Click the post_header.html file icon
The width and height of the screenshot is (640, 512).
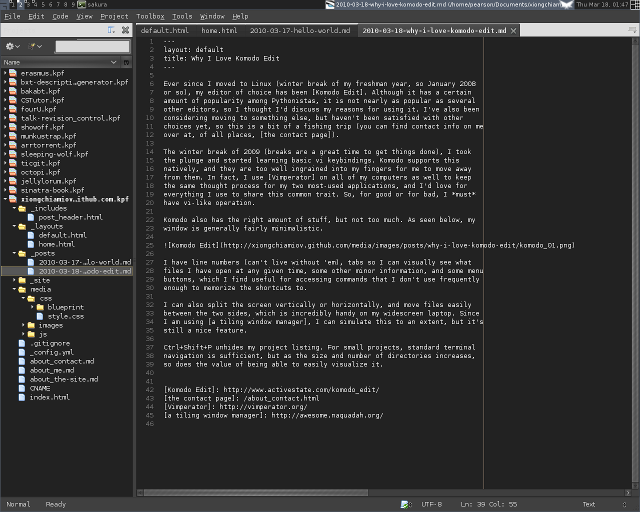pos(31,217)
